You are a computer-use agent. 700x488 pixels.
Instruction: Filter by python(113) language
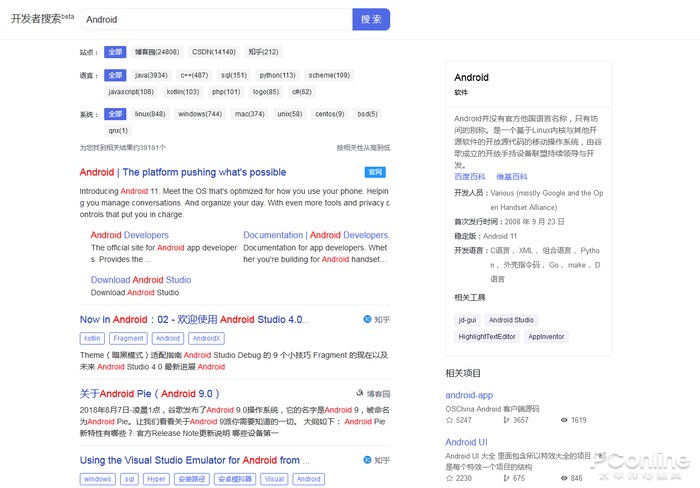(278, 75)
